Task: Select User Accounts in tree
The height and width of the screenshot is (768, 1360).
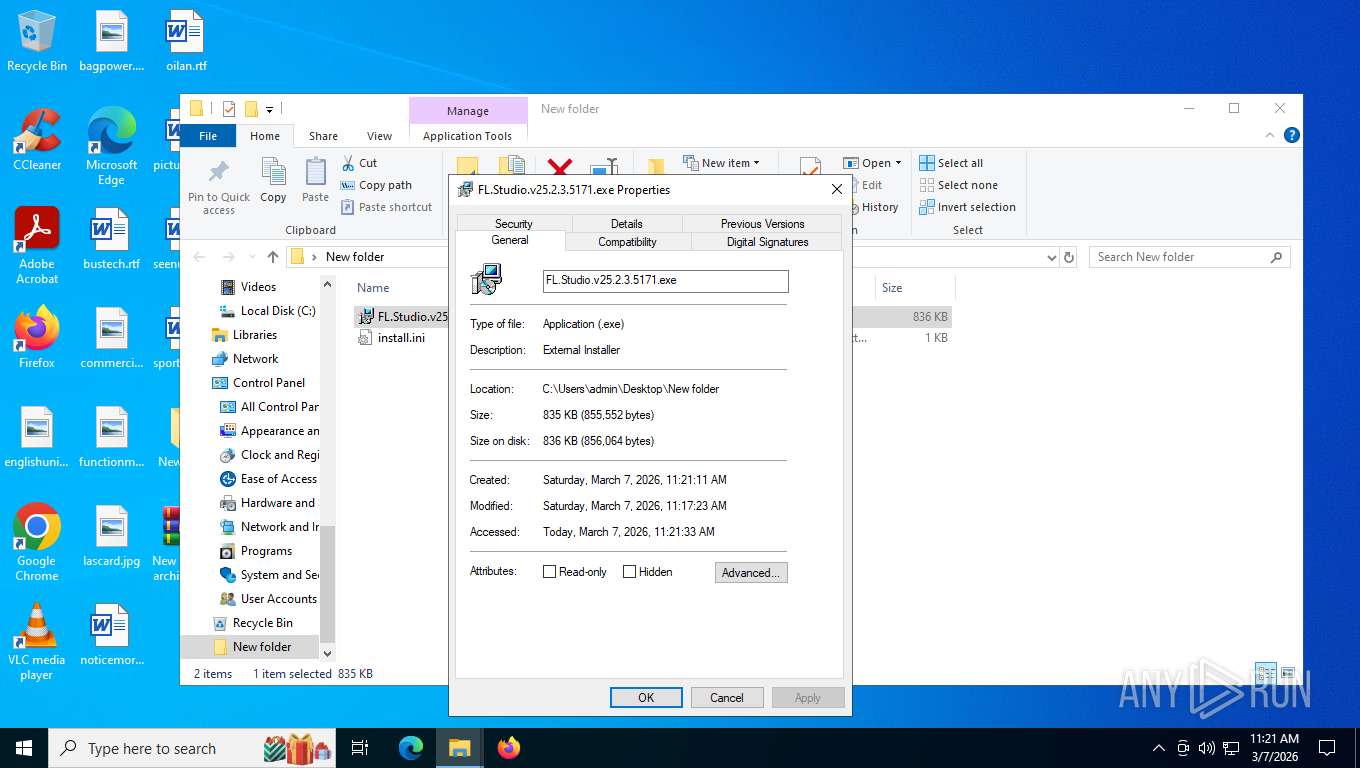Action: pos(278,599)
